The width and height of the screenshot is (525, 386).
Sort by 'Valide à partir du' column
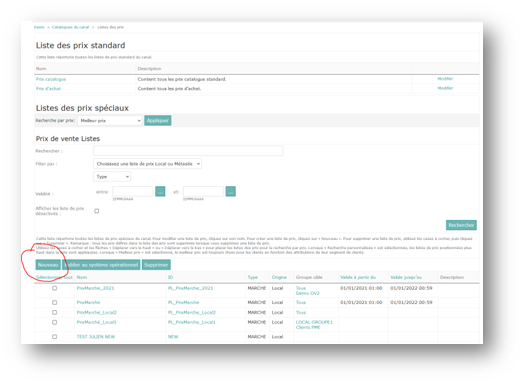point(358,277)
